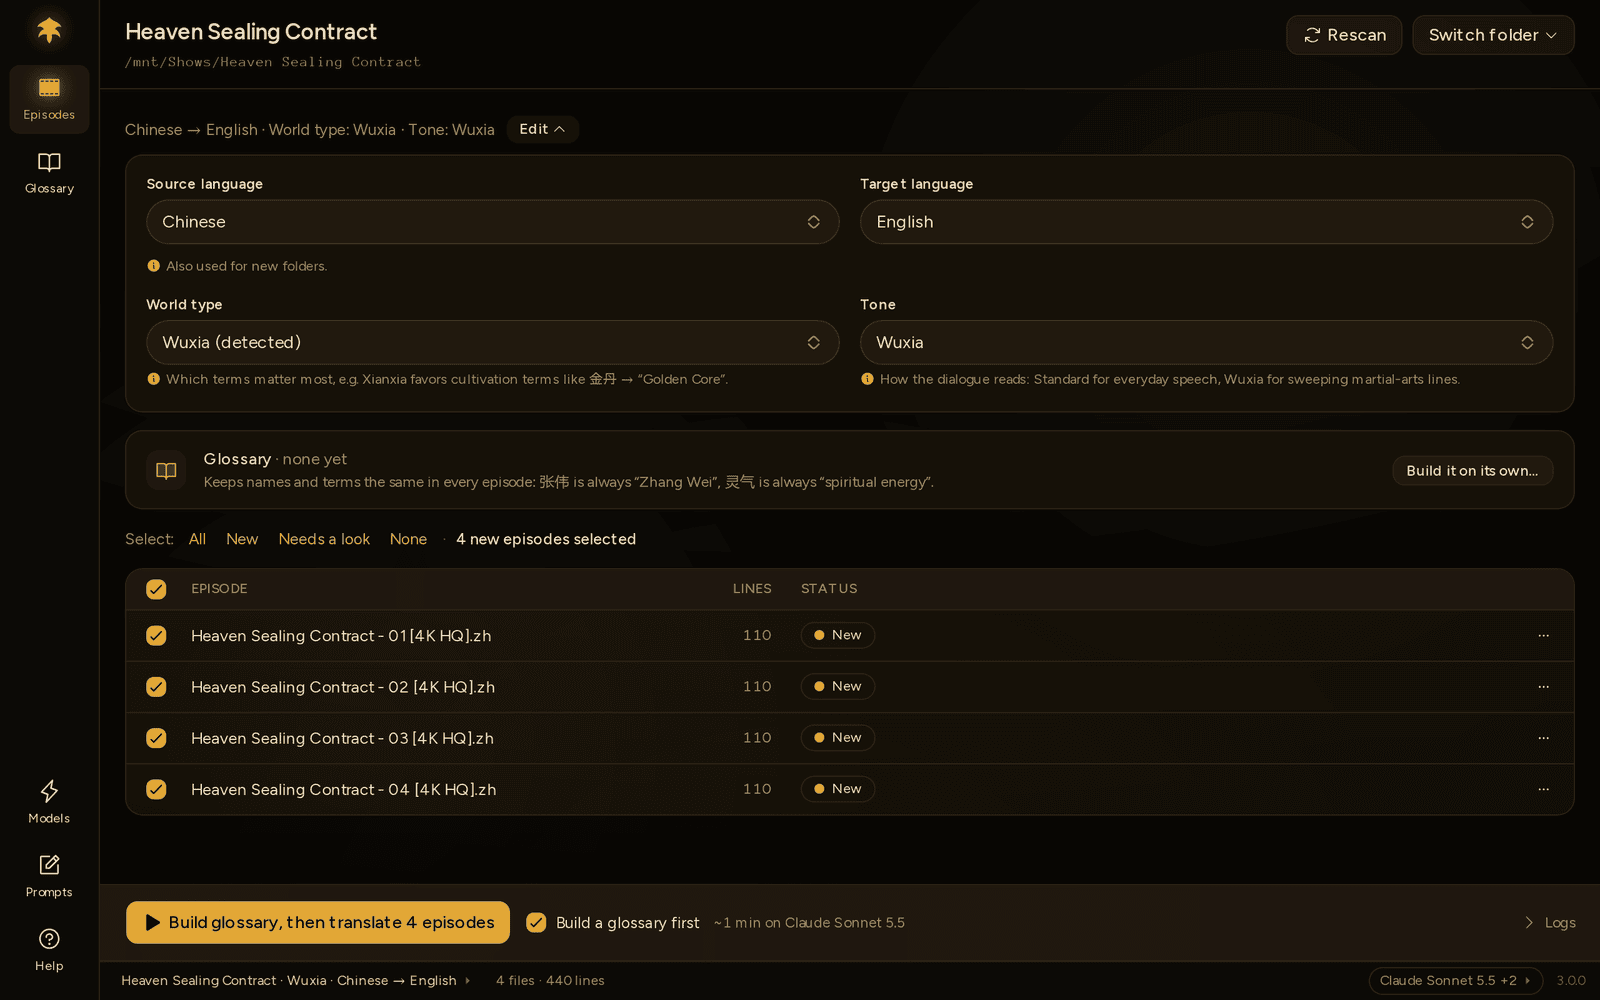Expand the Logs panel
This screenshot has height=1000, width=1600.
point(1550,923)
